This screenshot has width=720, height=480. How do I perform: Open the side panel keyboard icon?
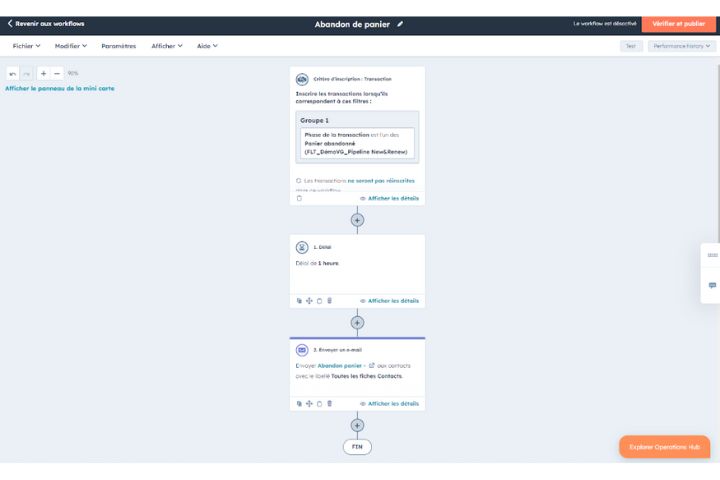click(712, 255)
